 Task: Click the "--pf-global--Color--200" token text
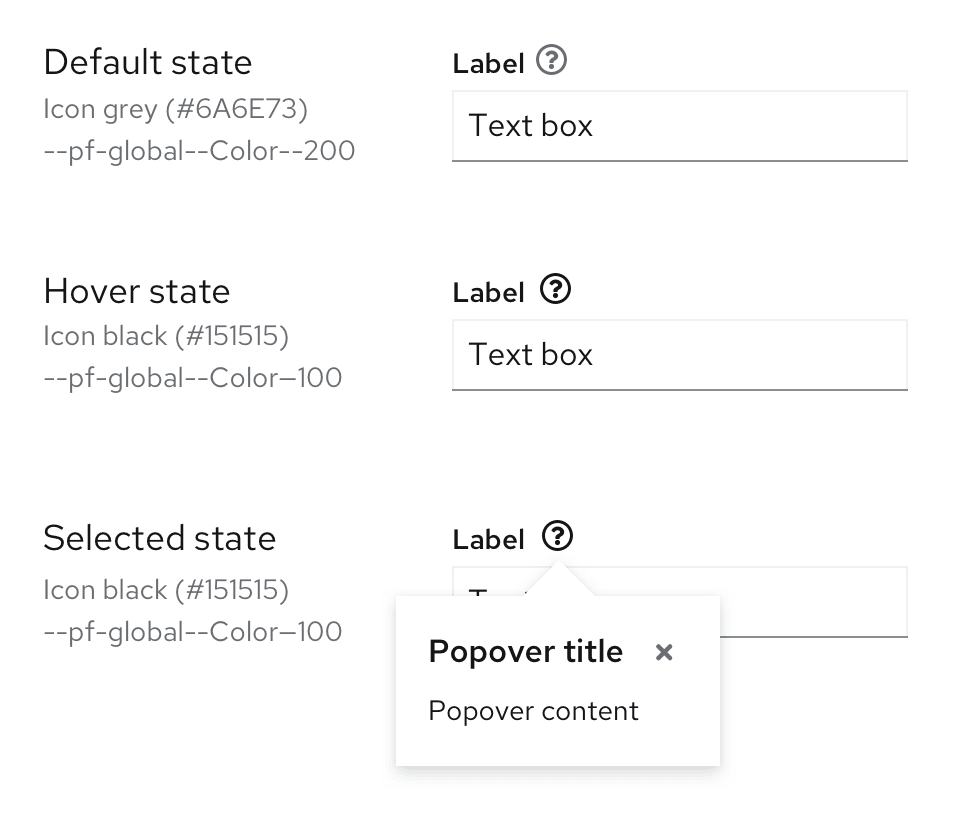click(199, 151)
